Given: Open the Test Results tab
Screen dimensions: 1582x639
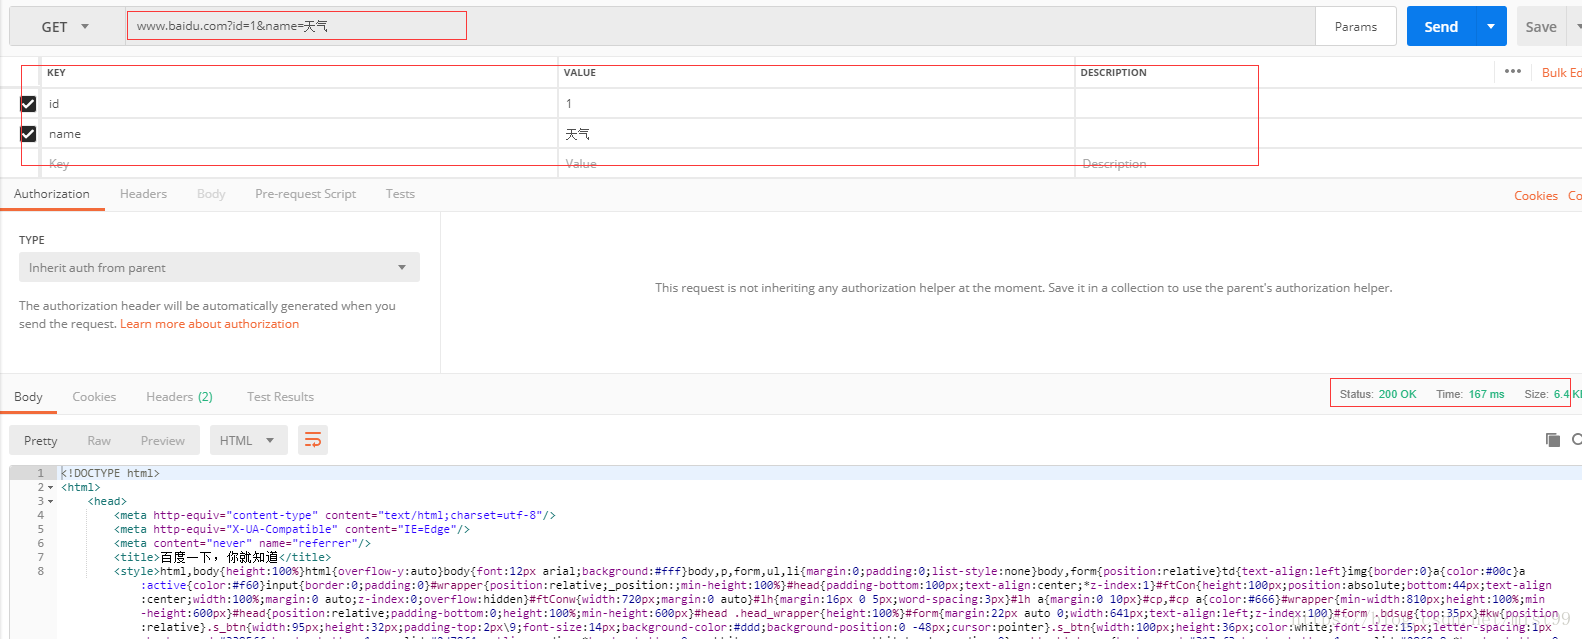Looking at the screenshot, I should click(x=280, y=397).
